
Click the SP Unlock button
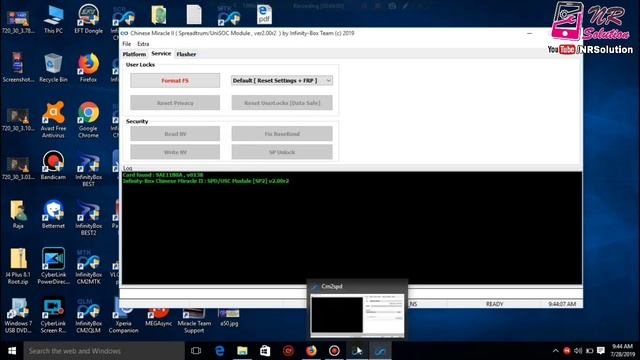pos(282,152)
